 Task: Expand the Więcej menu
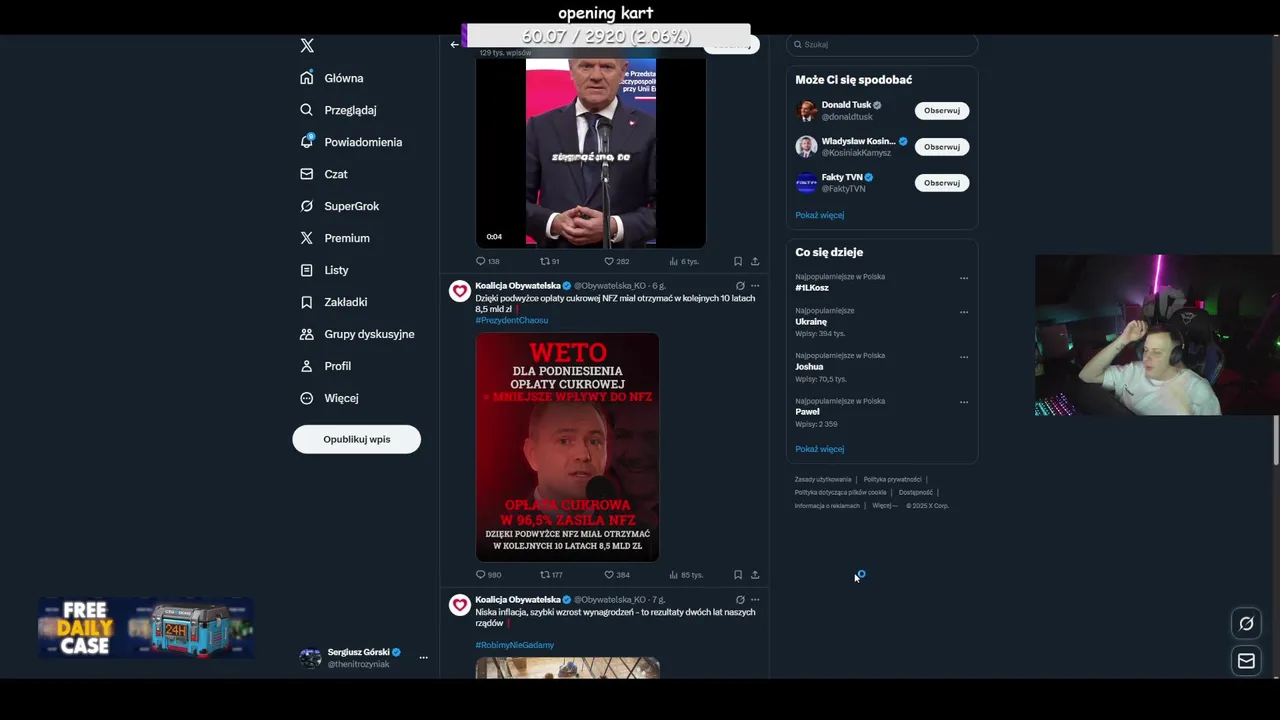click(x=329, y=398)
